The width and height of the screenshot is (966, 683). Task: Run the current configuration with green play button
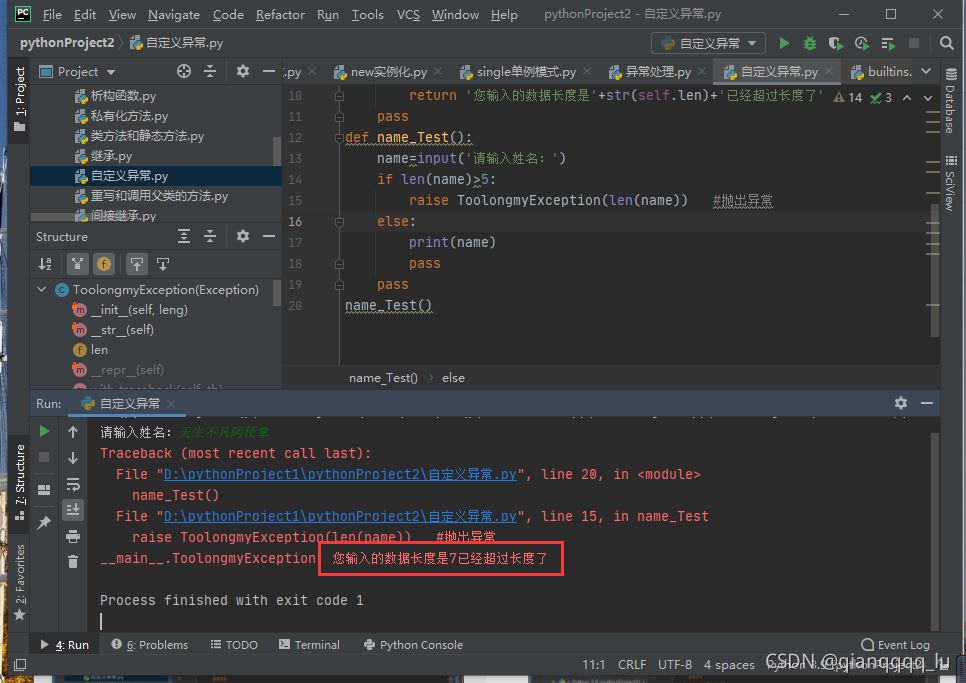[x=784, y=43]
